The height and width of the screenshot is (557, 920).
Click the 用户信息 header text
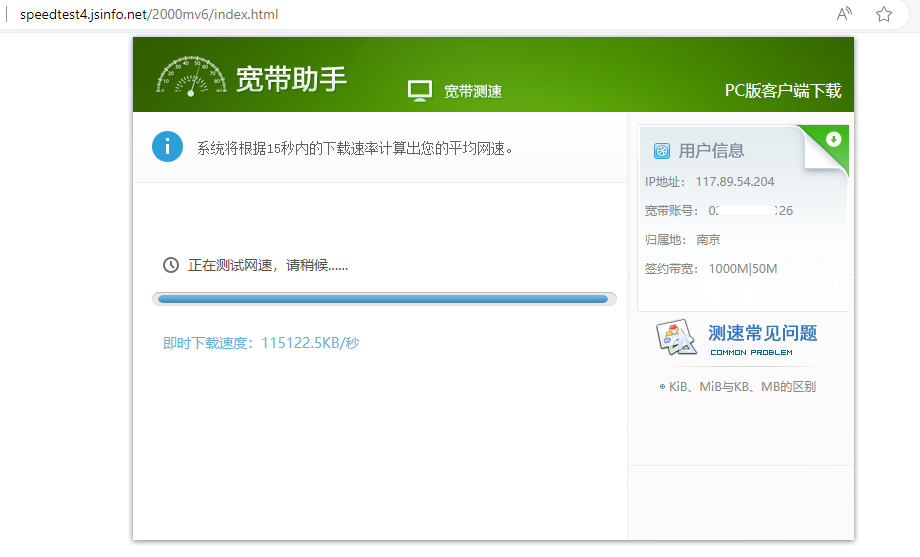pos(711,151)
